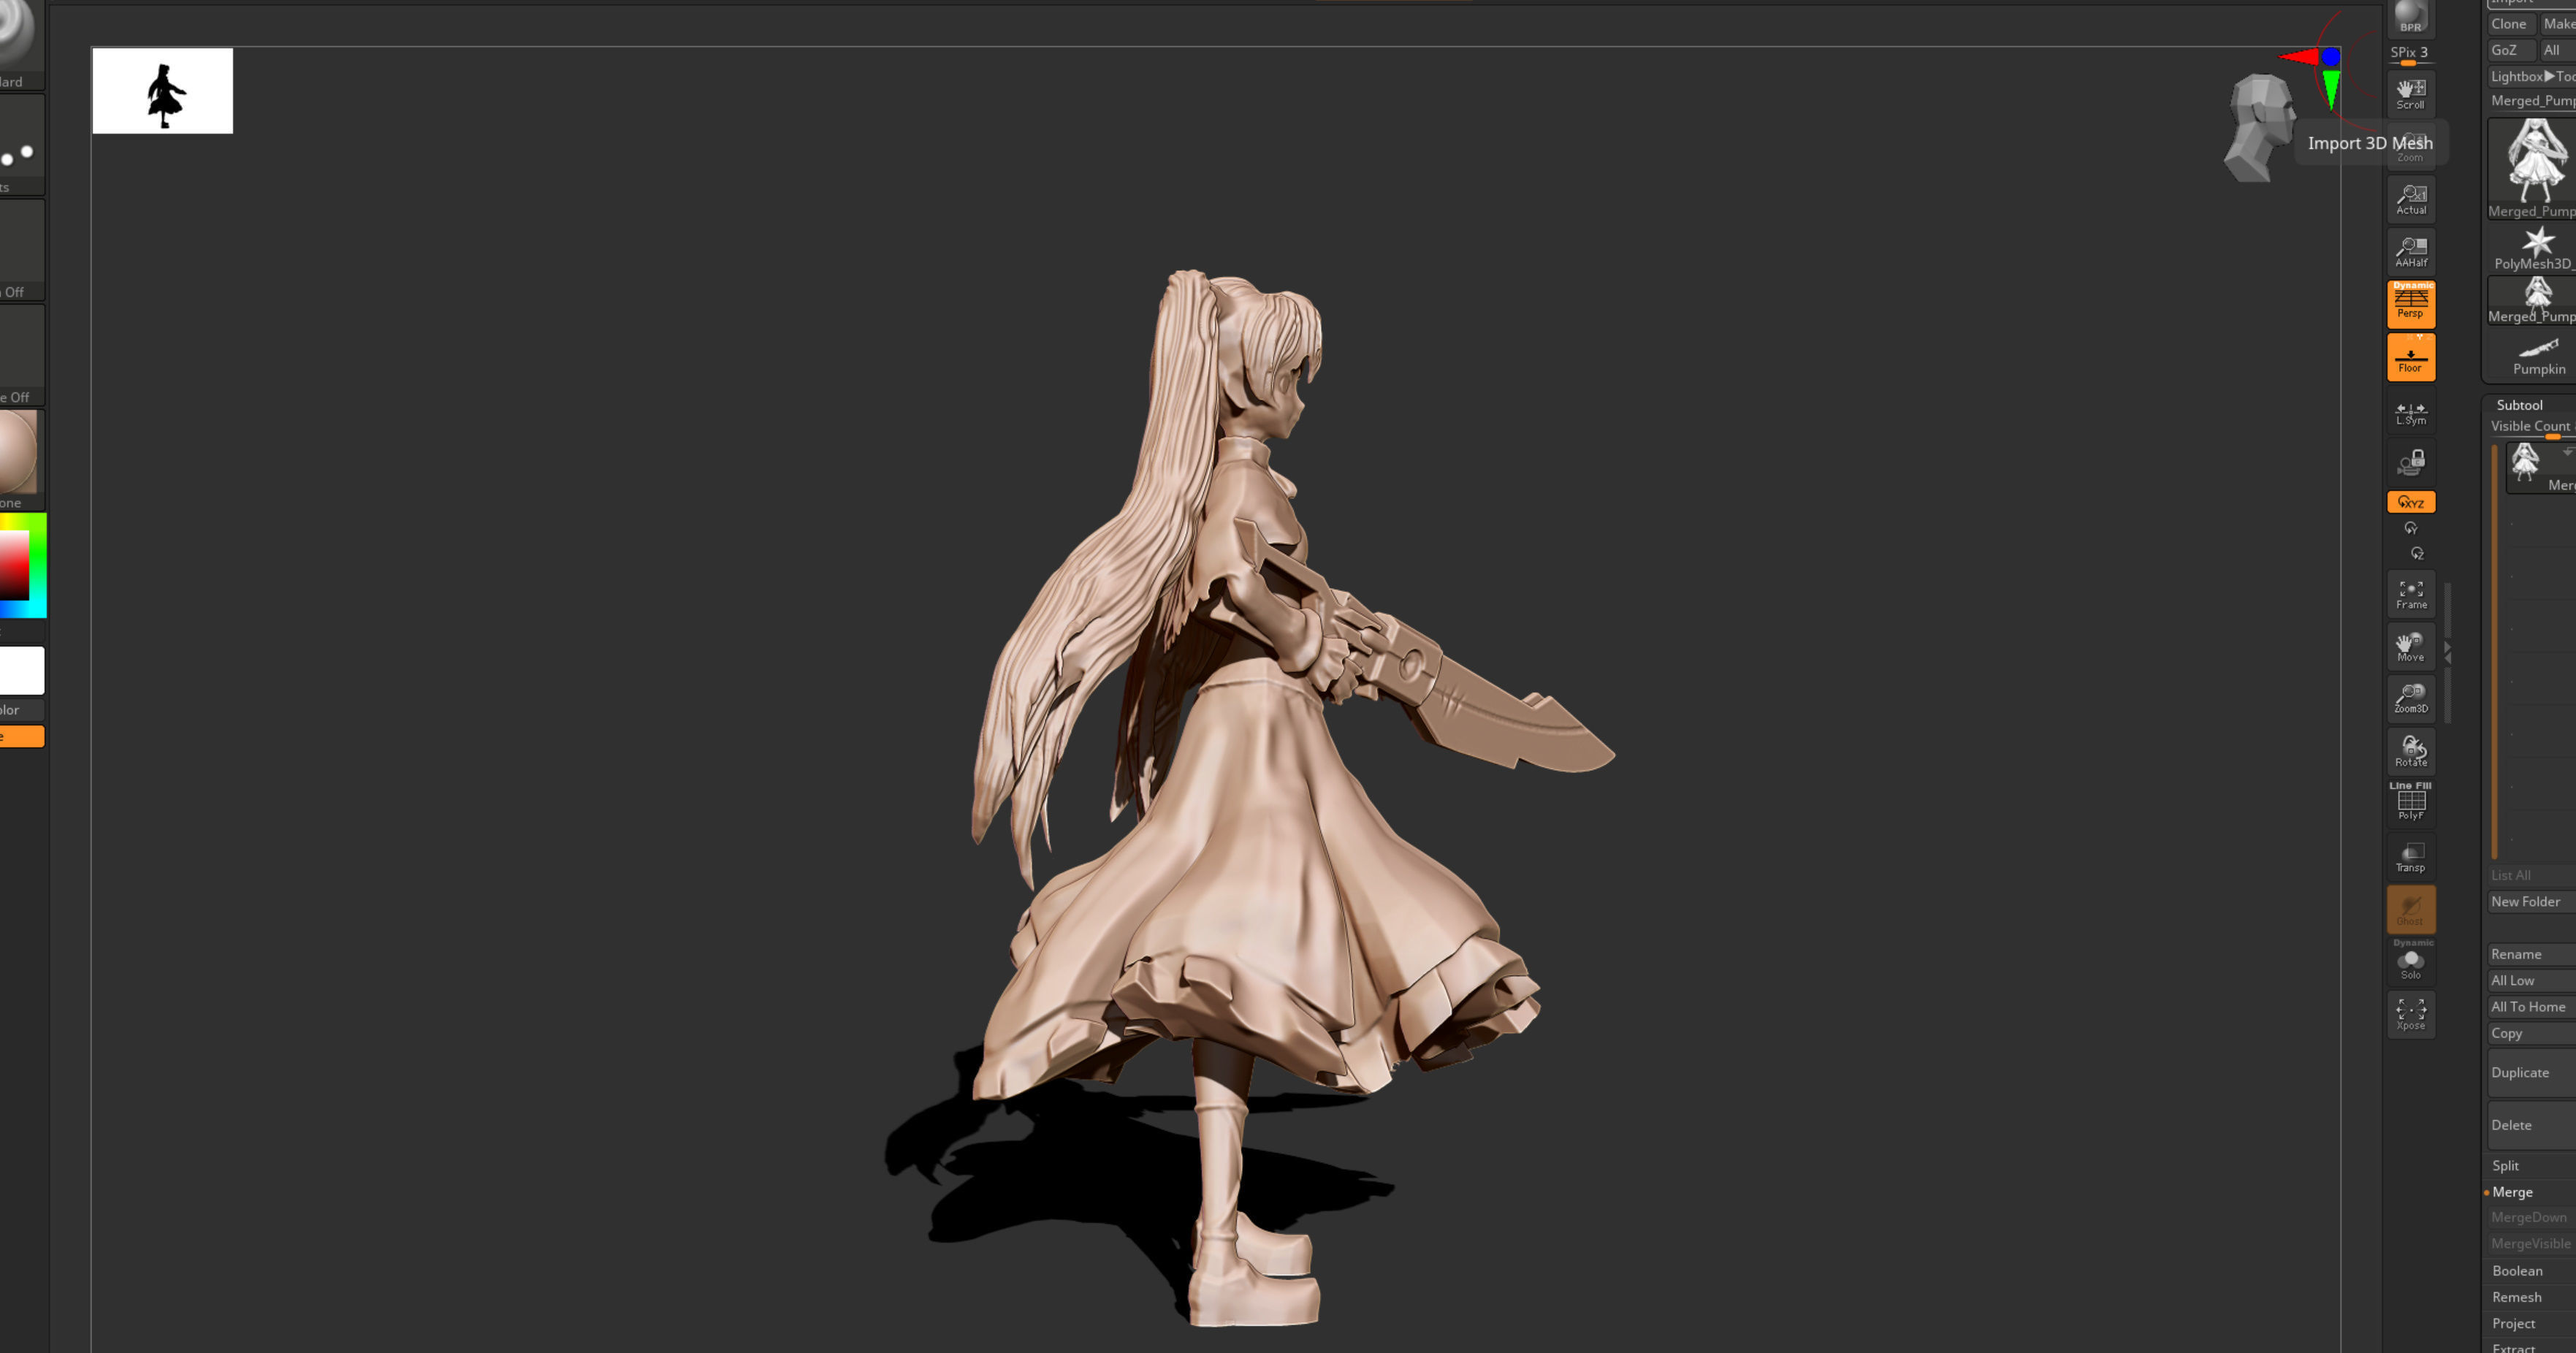The height and width of the screenshot is (1353, 2576).
Task: Toggle Transp transparency mode
Action: [x=2410, y=856]
